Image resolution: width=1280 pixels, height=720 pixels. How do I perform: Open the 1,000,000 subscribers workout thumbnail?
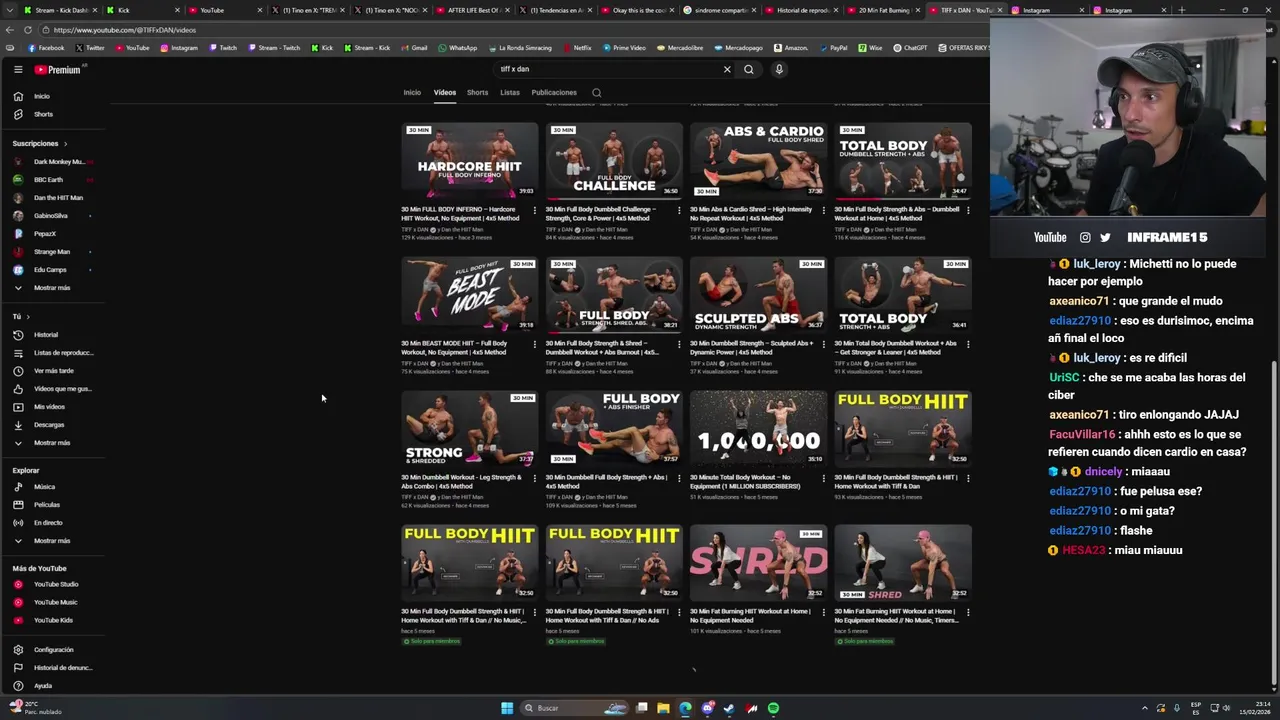(758, 429)
